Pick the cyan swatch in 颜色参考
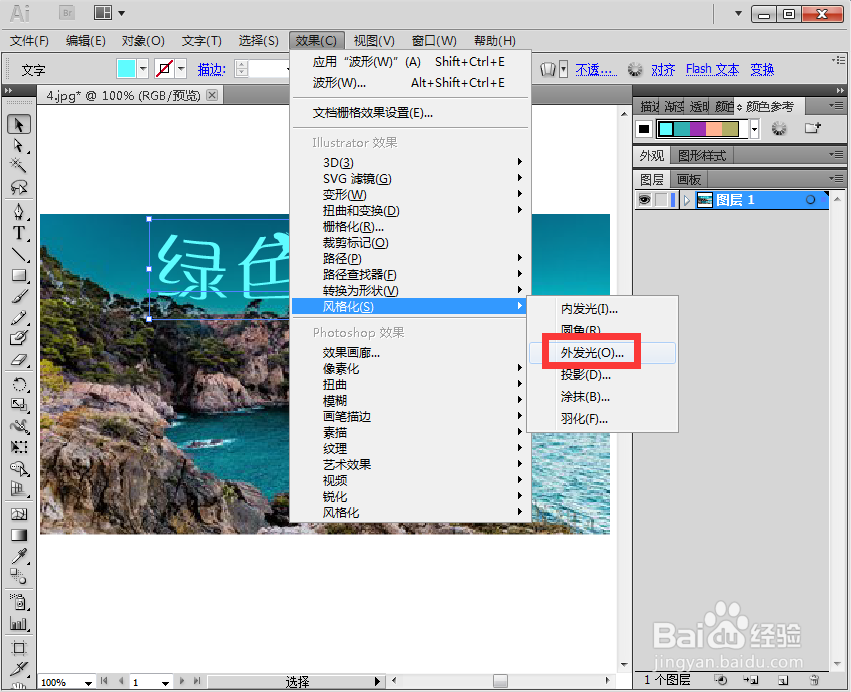 coord(666,129)
